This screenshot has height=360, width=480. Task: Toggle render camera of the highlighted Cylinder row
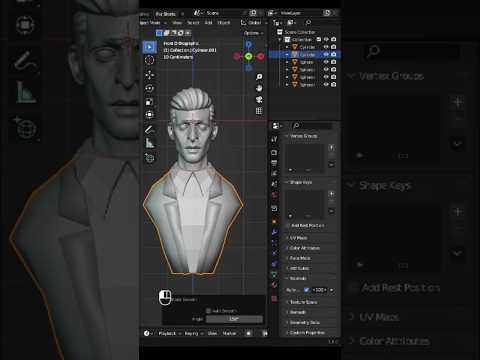334,54
